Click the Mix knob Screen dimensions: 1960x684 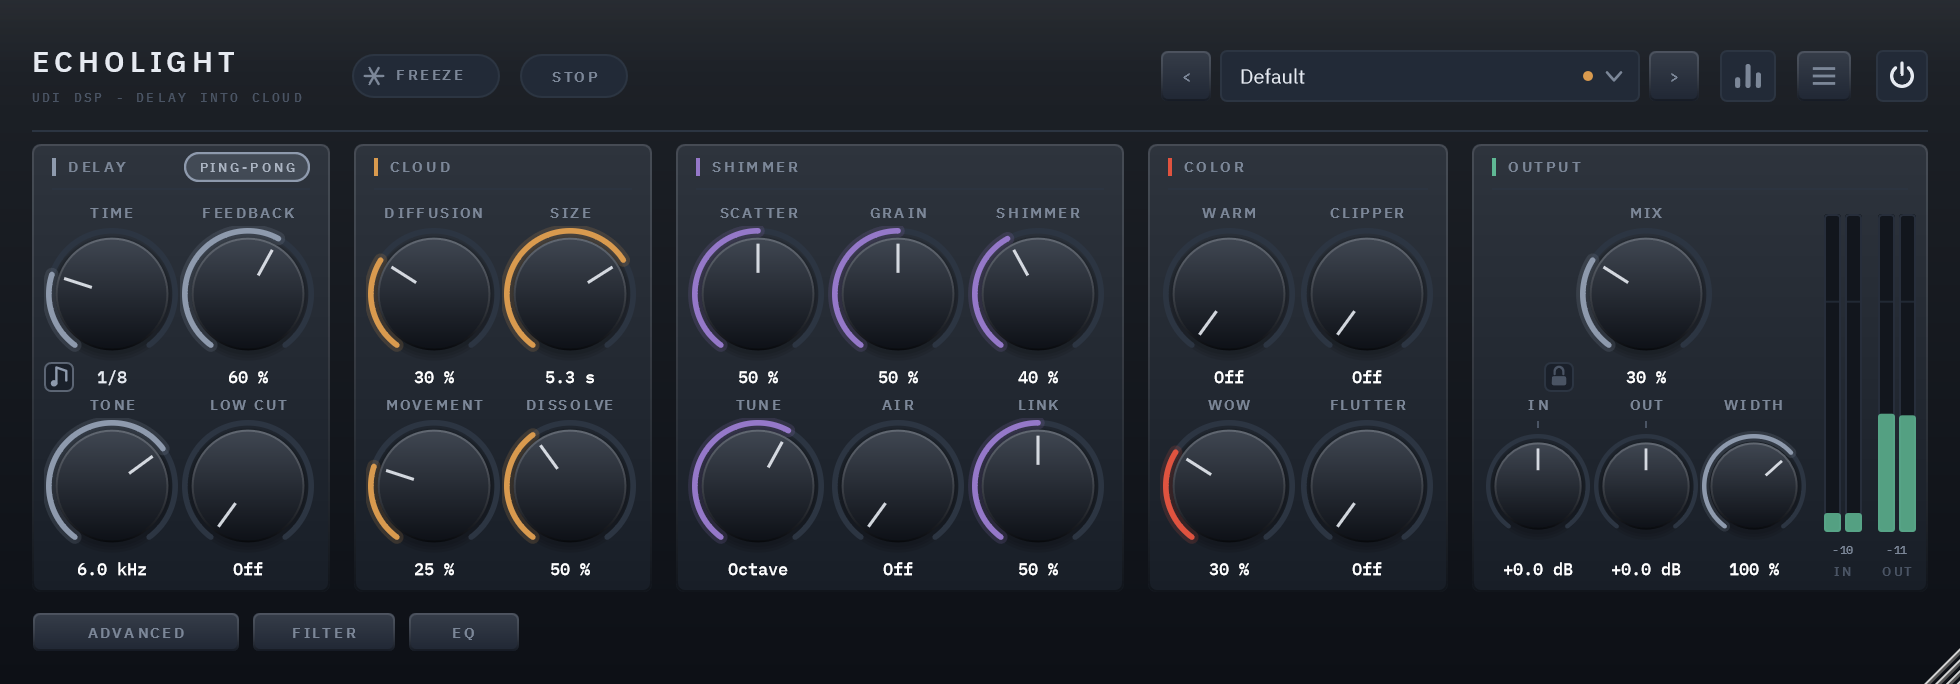coord(1646,294)
